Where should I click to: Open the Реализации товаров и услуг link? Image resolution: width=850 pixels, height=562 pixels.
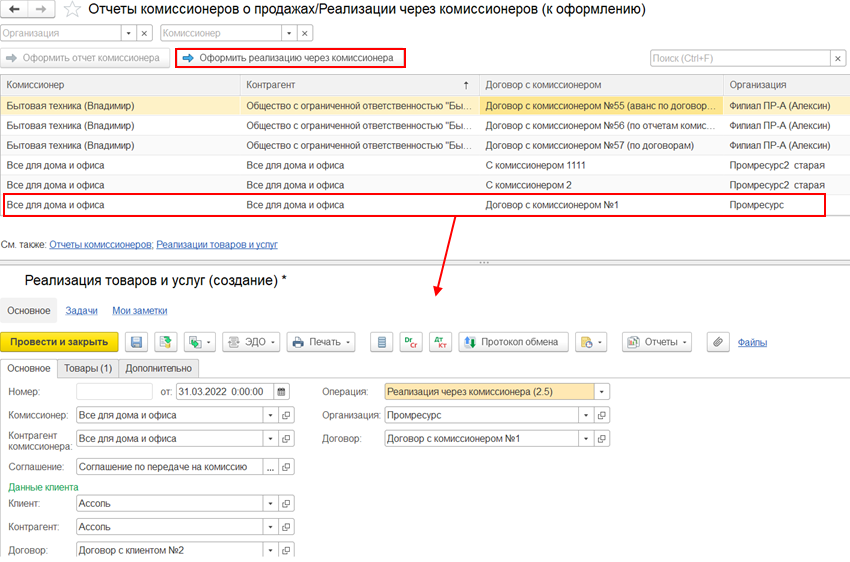(217, 244)
